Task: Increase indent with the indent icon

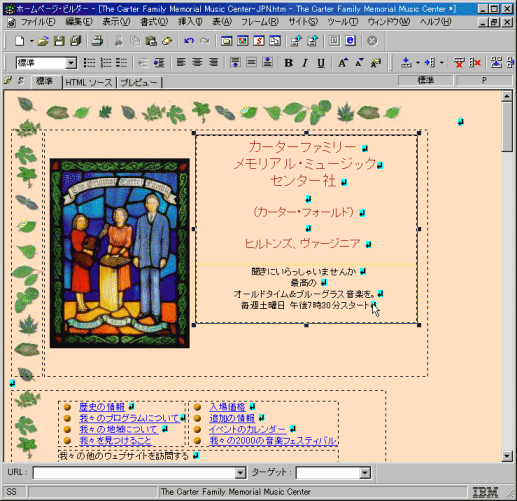Action: click(x=160, y=63)
